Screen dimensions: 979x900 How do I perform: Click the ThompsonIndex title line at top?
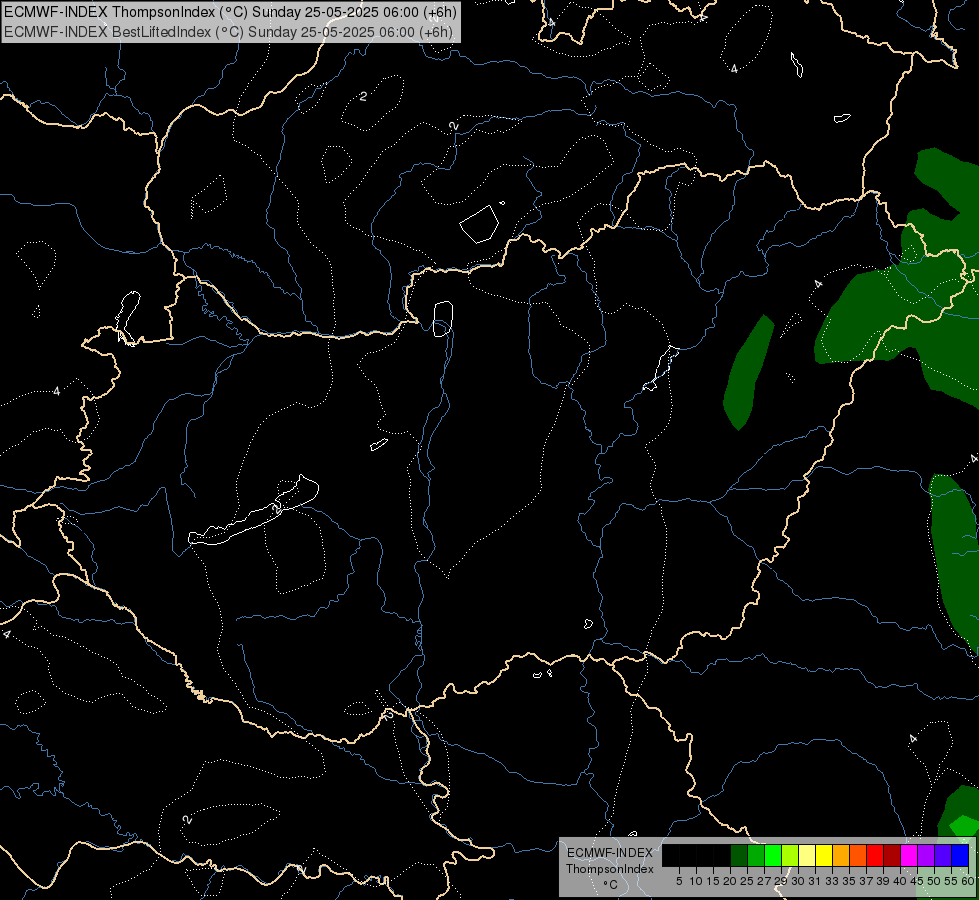[230, 12]
